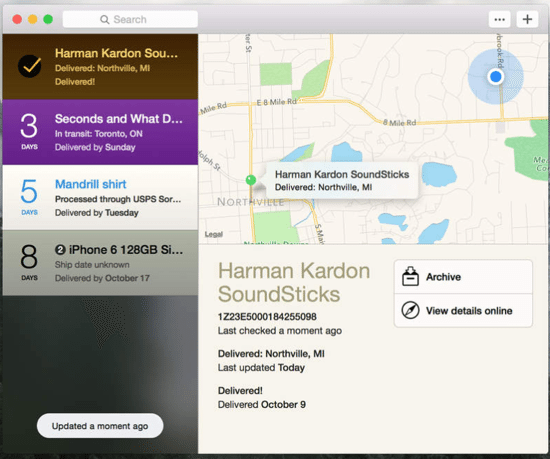Click Delivered by October 17 text

click(x=102, y=278)
